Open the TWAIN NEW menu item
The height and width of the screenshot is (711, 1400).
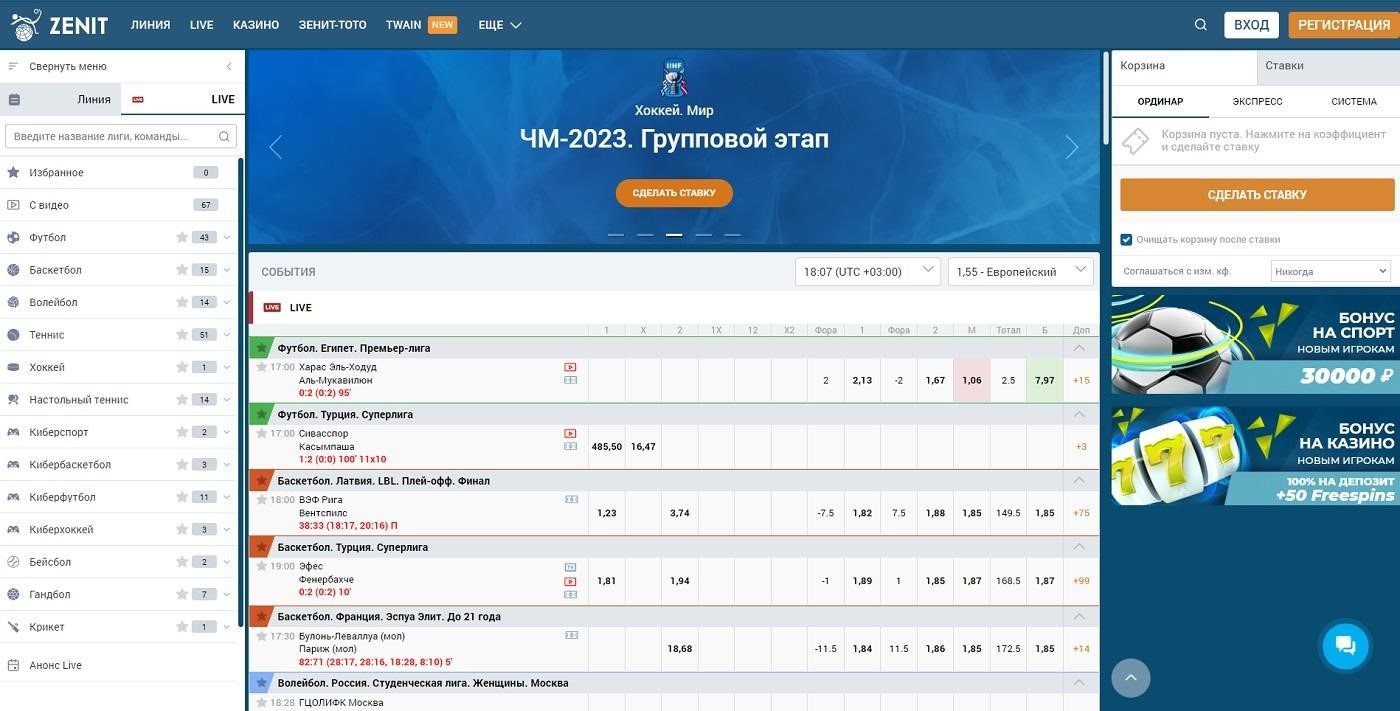click(421, 25)
